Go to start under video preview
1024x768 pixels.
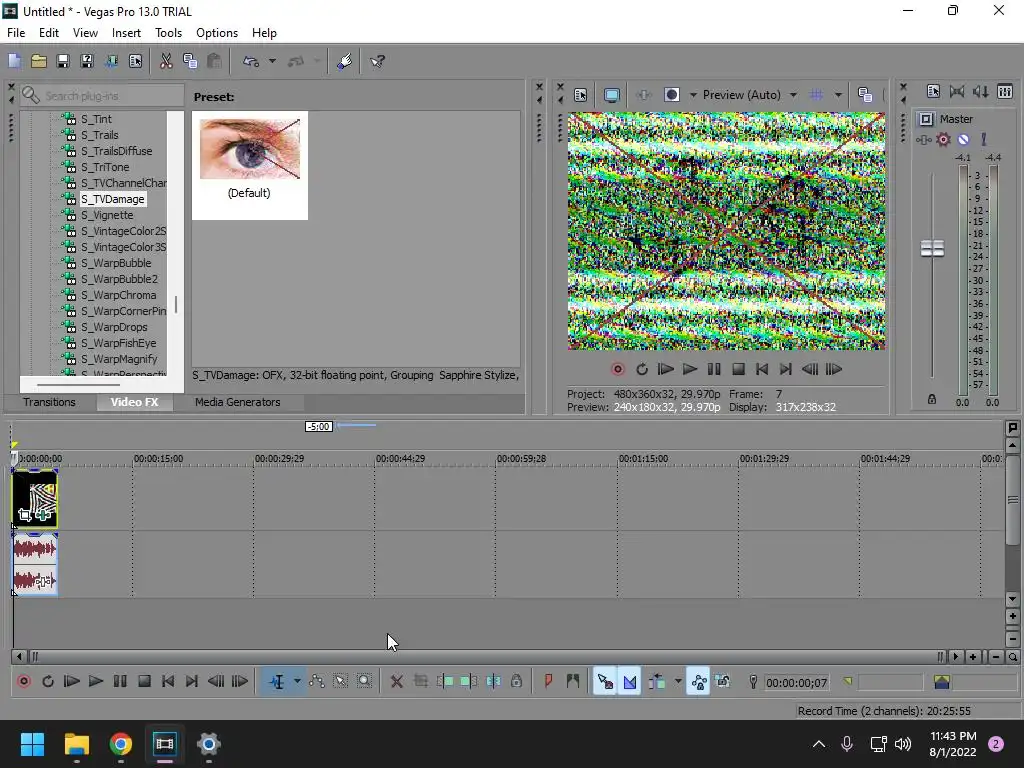coord(761,369)
